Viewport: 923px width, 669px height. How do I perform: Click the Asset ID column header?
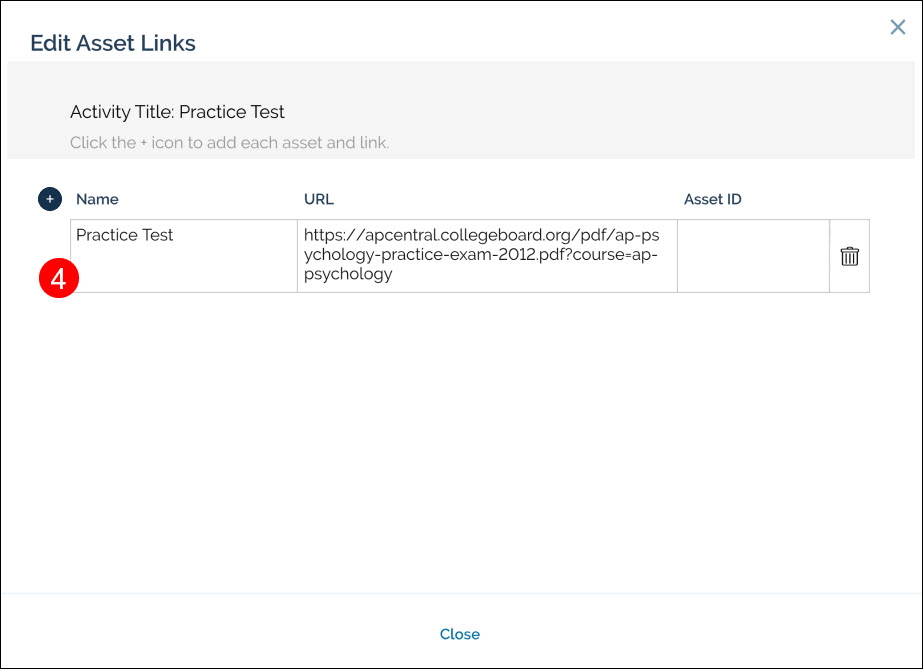coord(712,199)
